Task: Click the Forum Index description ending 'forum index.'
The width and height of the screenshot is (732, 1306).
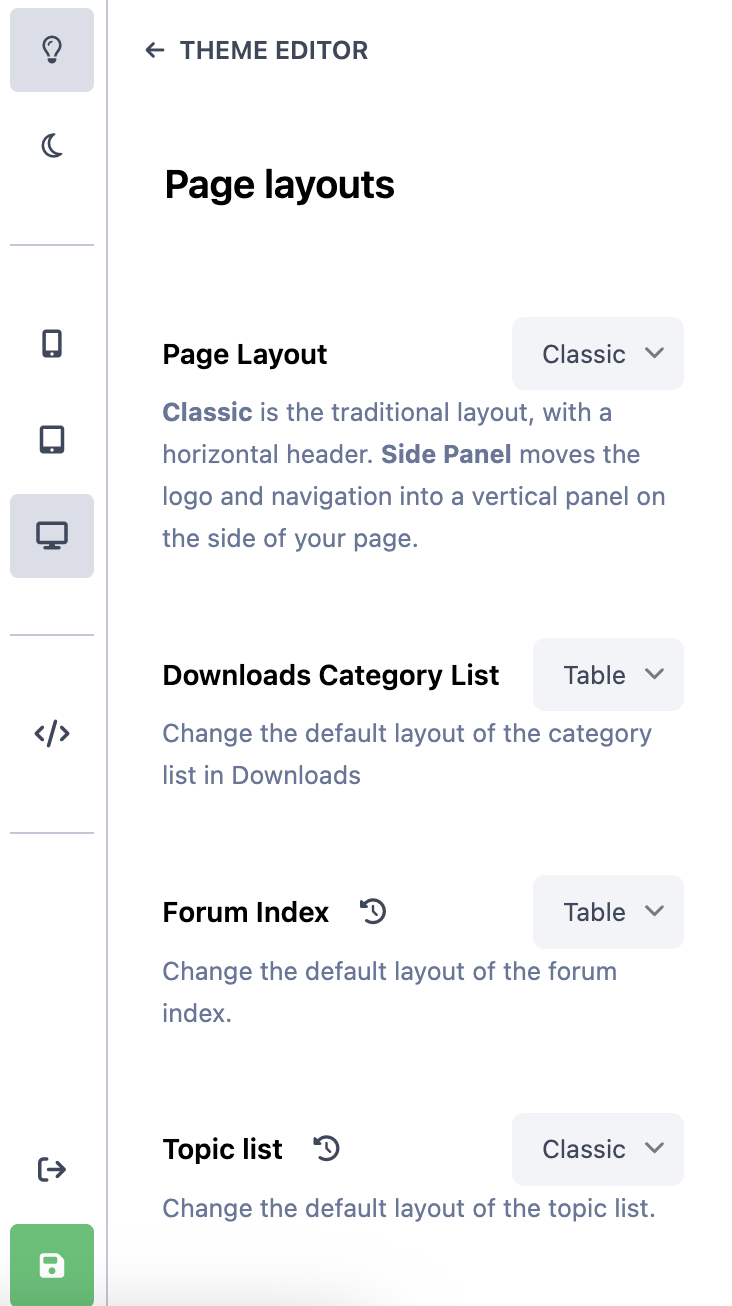Action: pyautogui.click(x=390, y=992)
